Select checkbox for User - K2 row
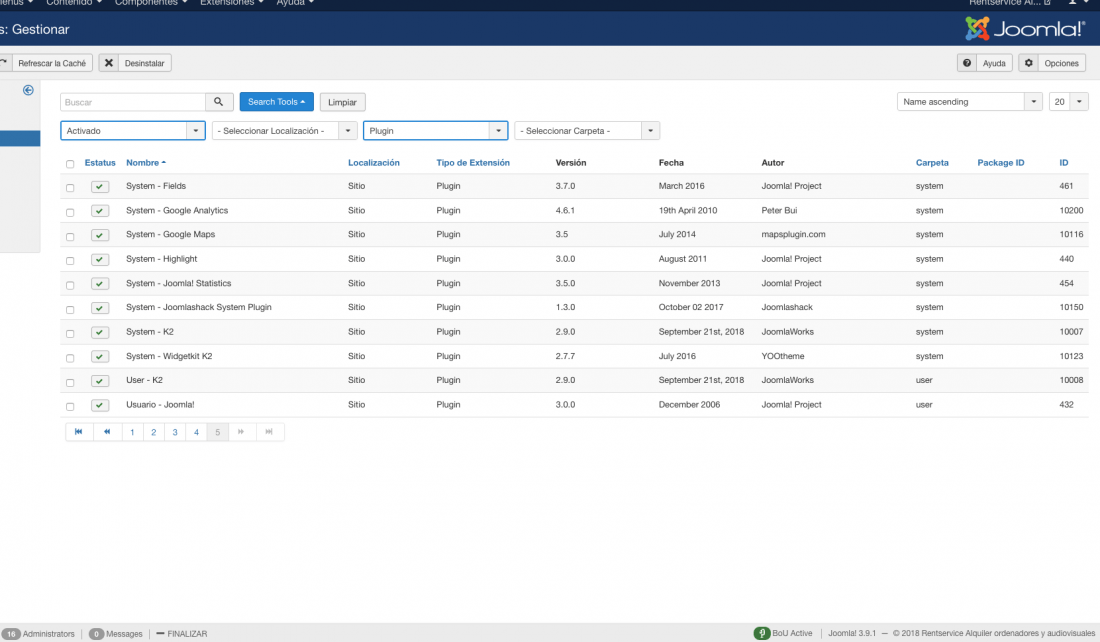The image size is (1100, 642). click(x=70, y=382)
